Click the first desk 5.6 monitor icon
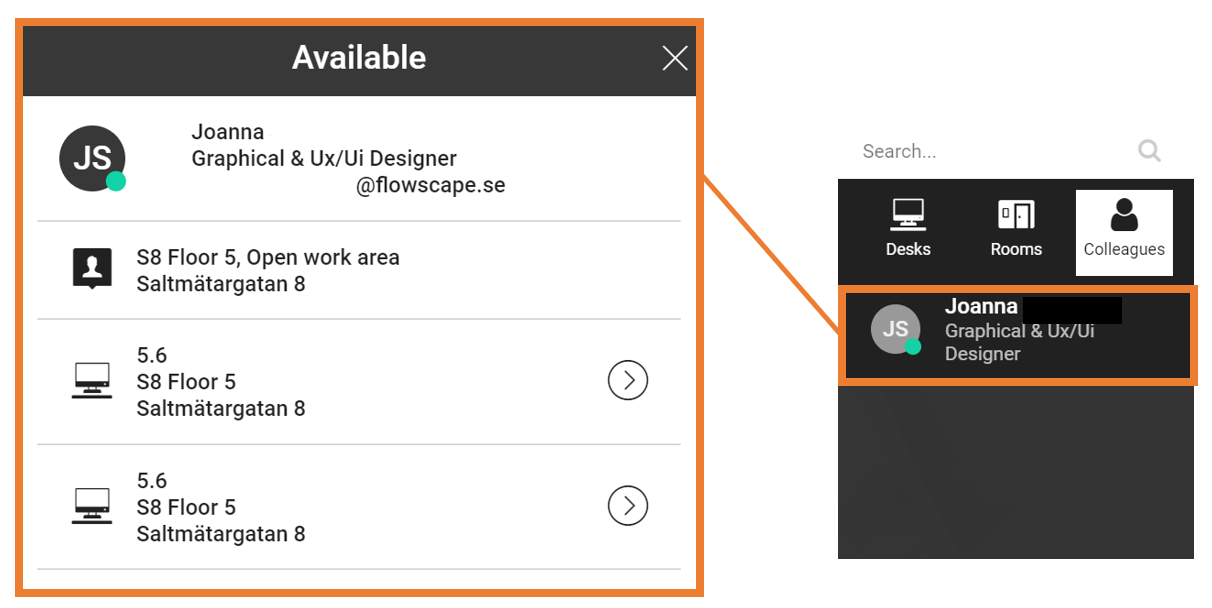 click(x=92, y=381)
